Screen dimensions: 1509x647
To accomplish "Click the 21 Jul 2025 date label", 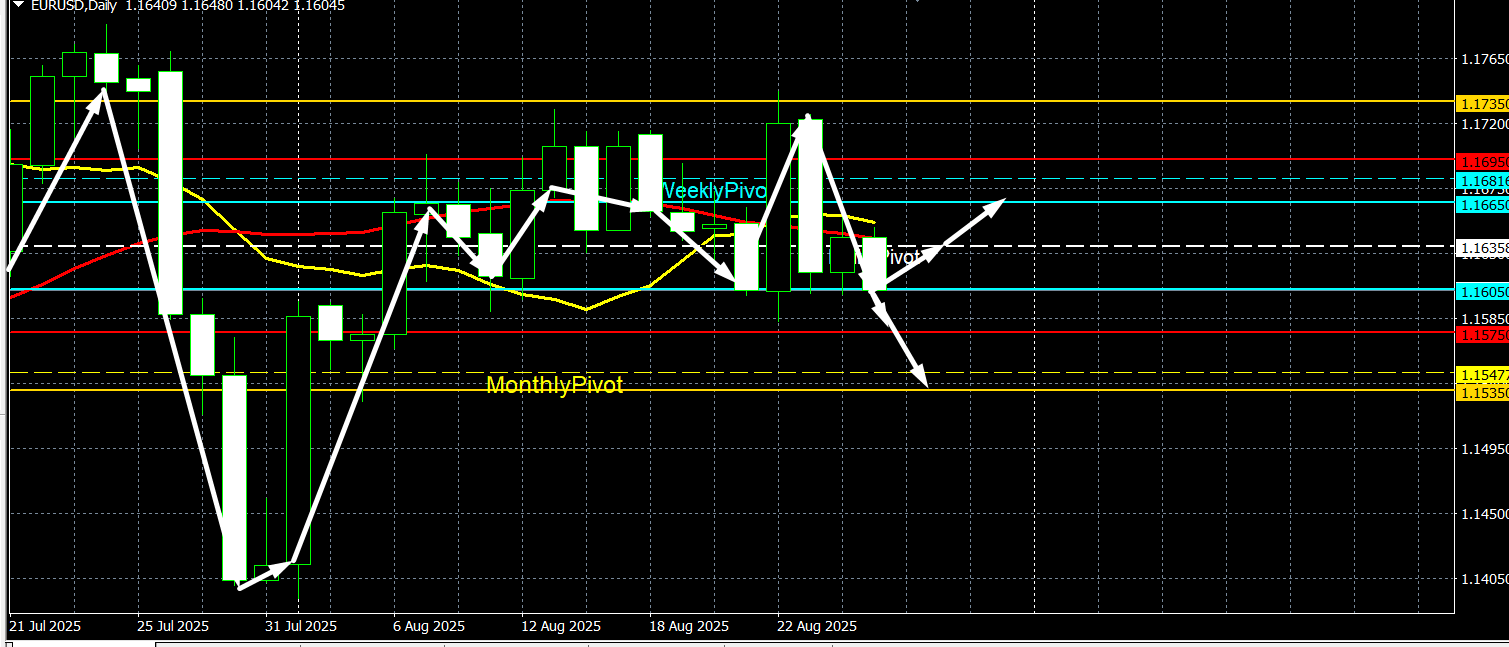I will [x=45, y=627].
